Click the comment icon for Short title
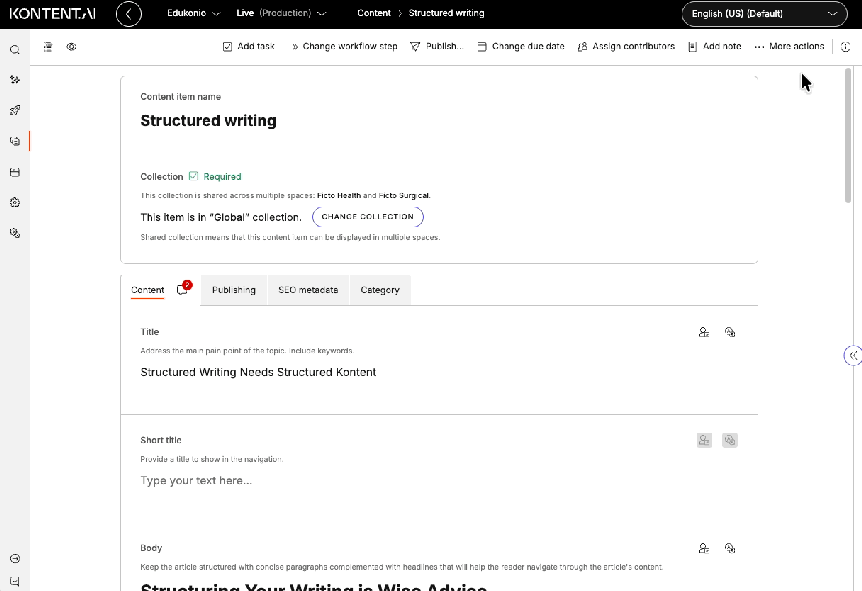This screenshot has height=591, width=862. [730, 440]
